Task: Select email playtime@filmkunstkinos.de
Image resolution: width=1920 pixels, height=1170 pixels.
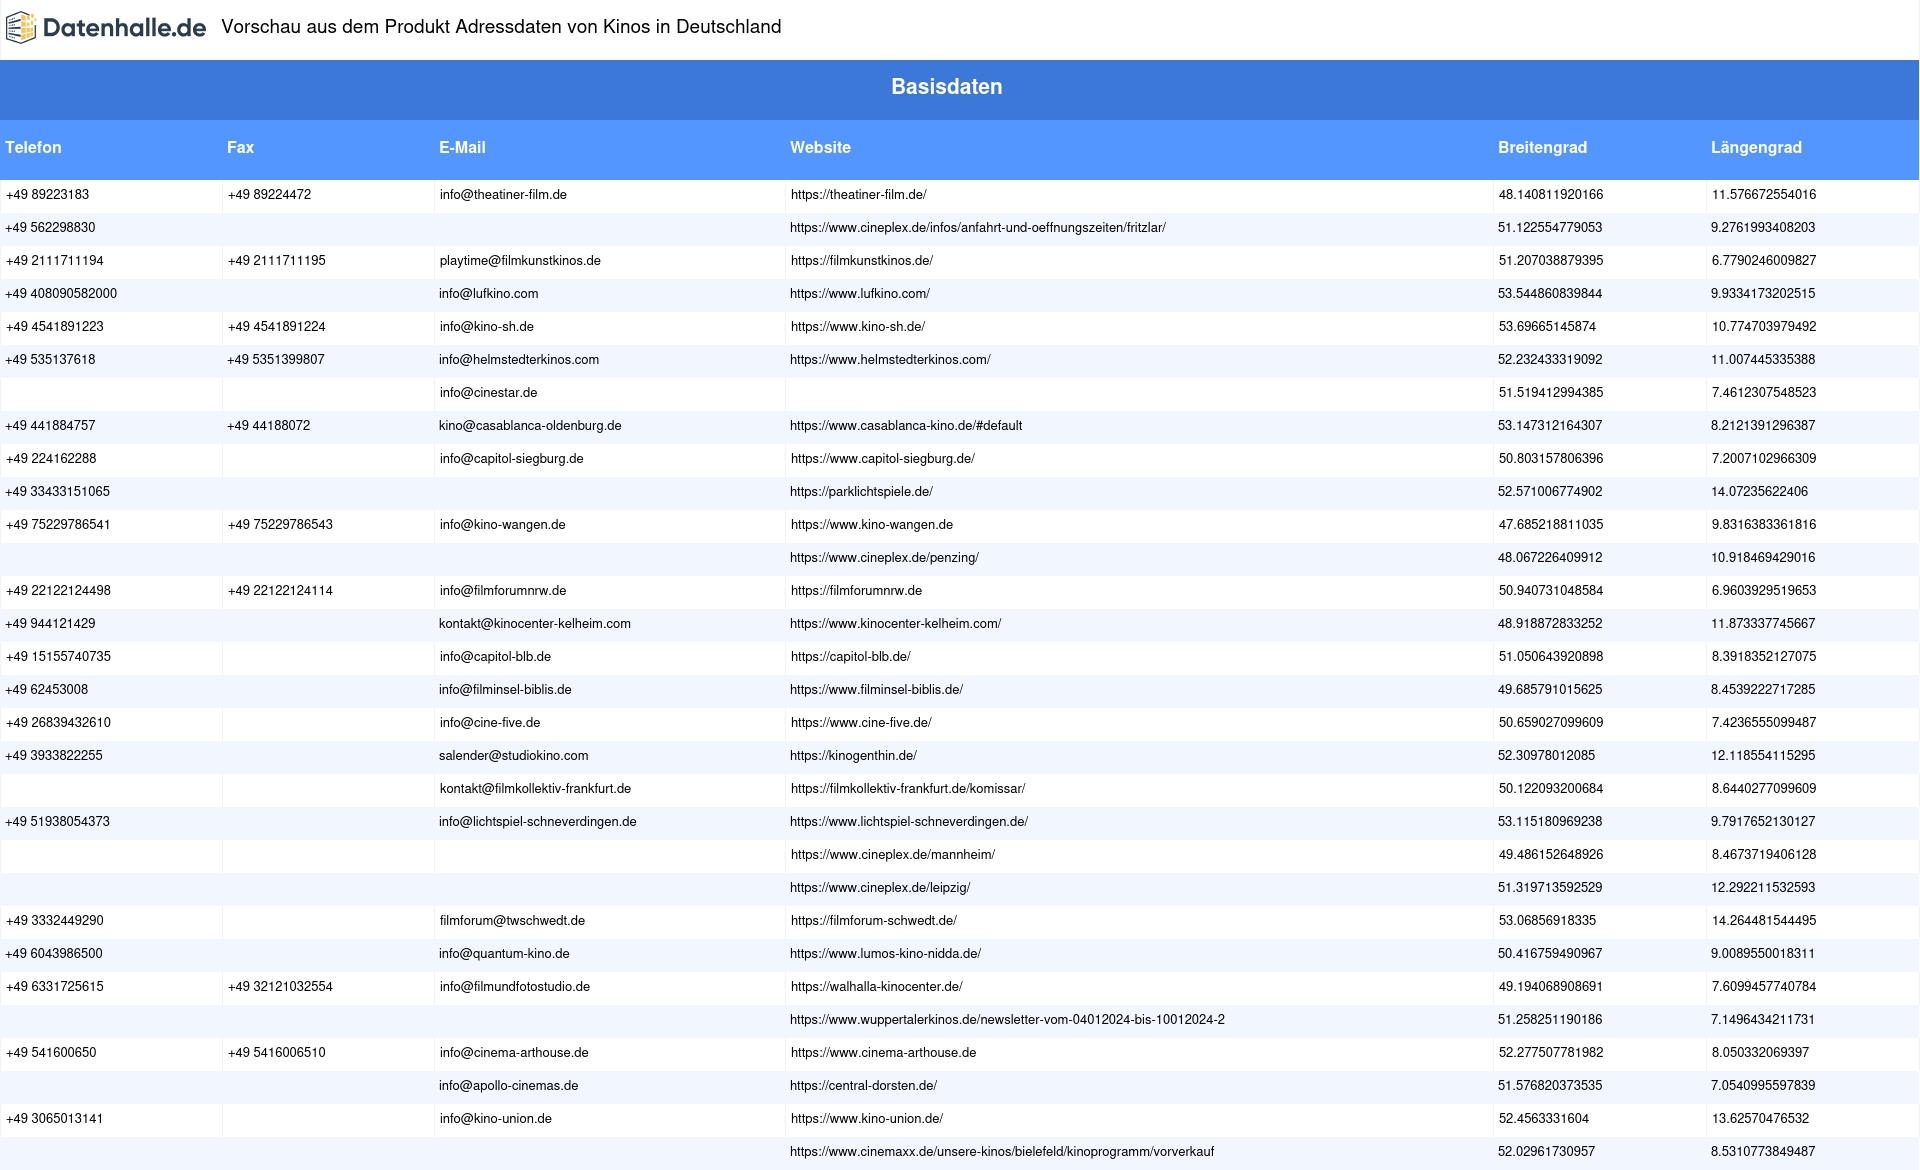Action: tap(520, 261)
